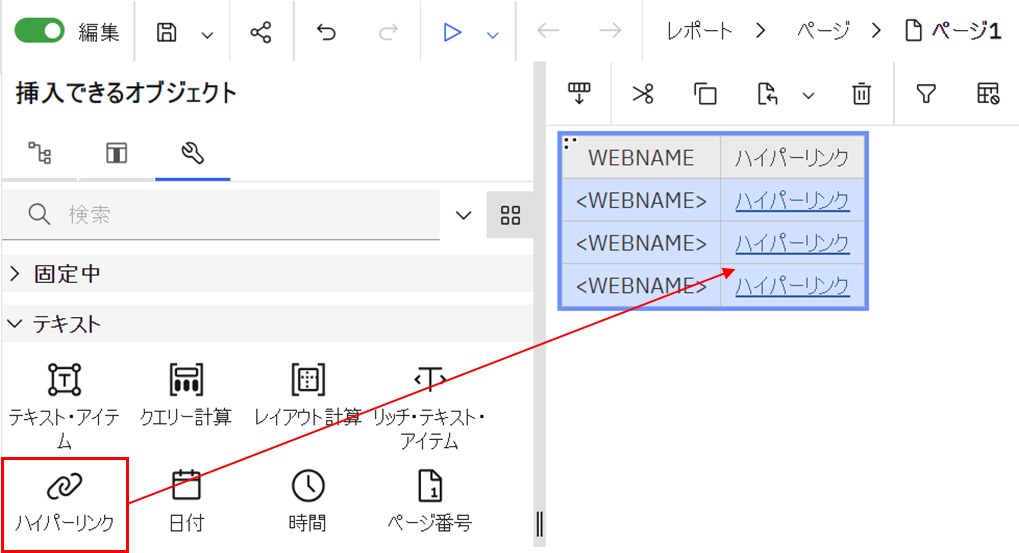Select the ハイパーリンク object in toolbox

tap(64, 503)
